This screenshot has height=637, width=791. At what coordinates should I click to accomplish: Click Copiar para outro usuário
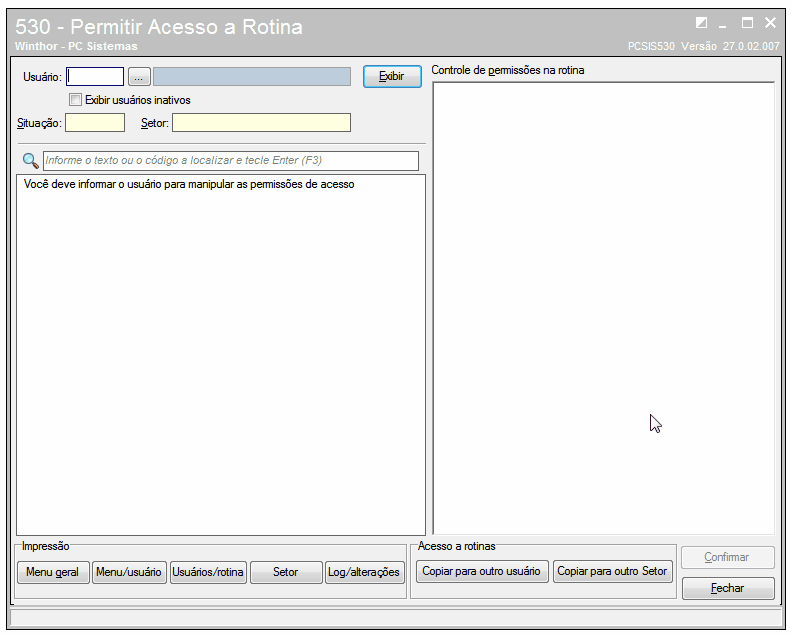click(x=482, y=571)
